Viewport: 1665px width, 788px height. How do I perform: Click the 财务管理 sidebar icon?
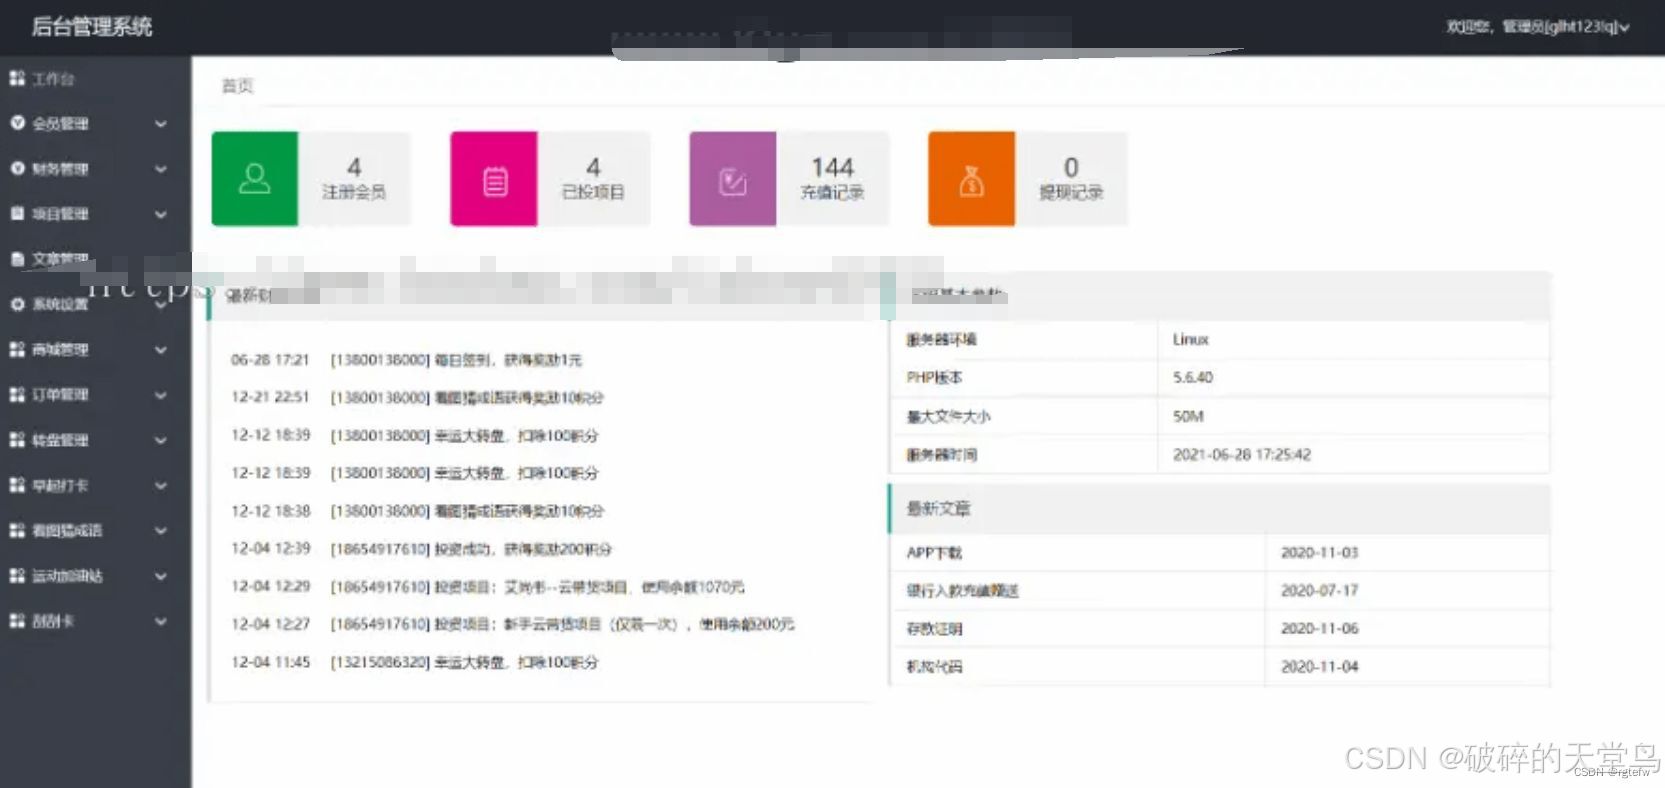pos(17,168)
